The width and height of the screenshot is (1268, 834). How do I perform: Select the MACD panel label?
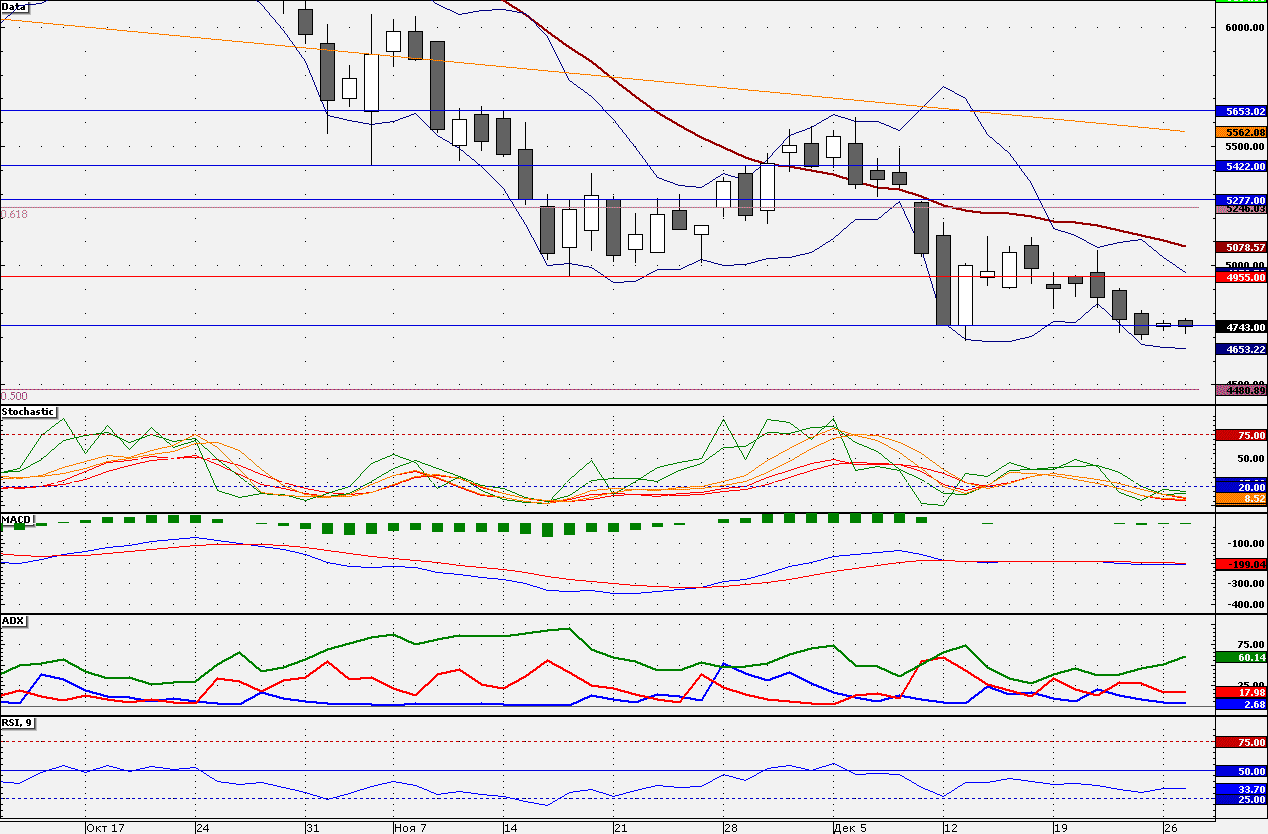click(17, 520)
